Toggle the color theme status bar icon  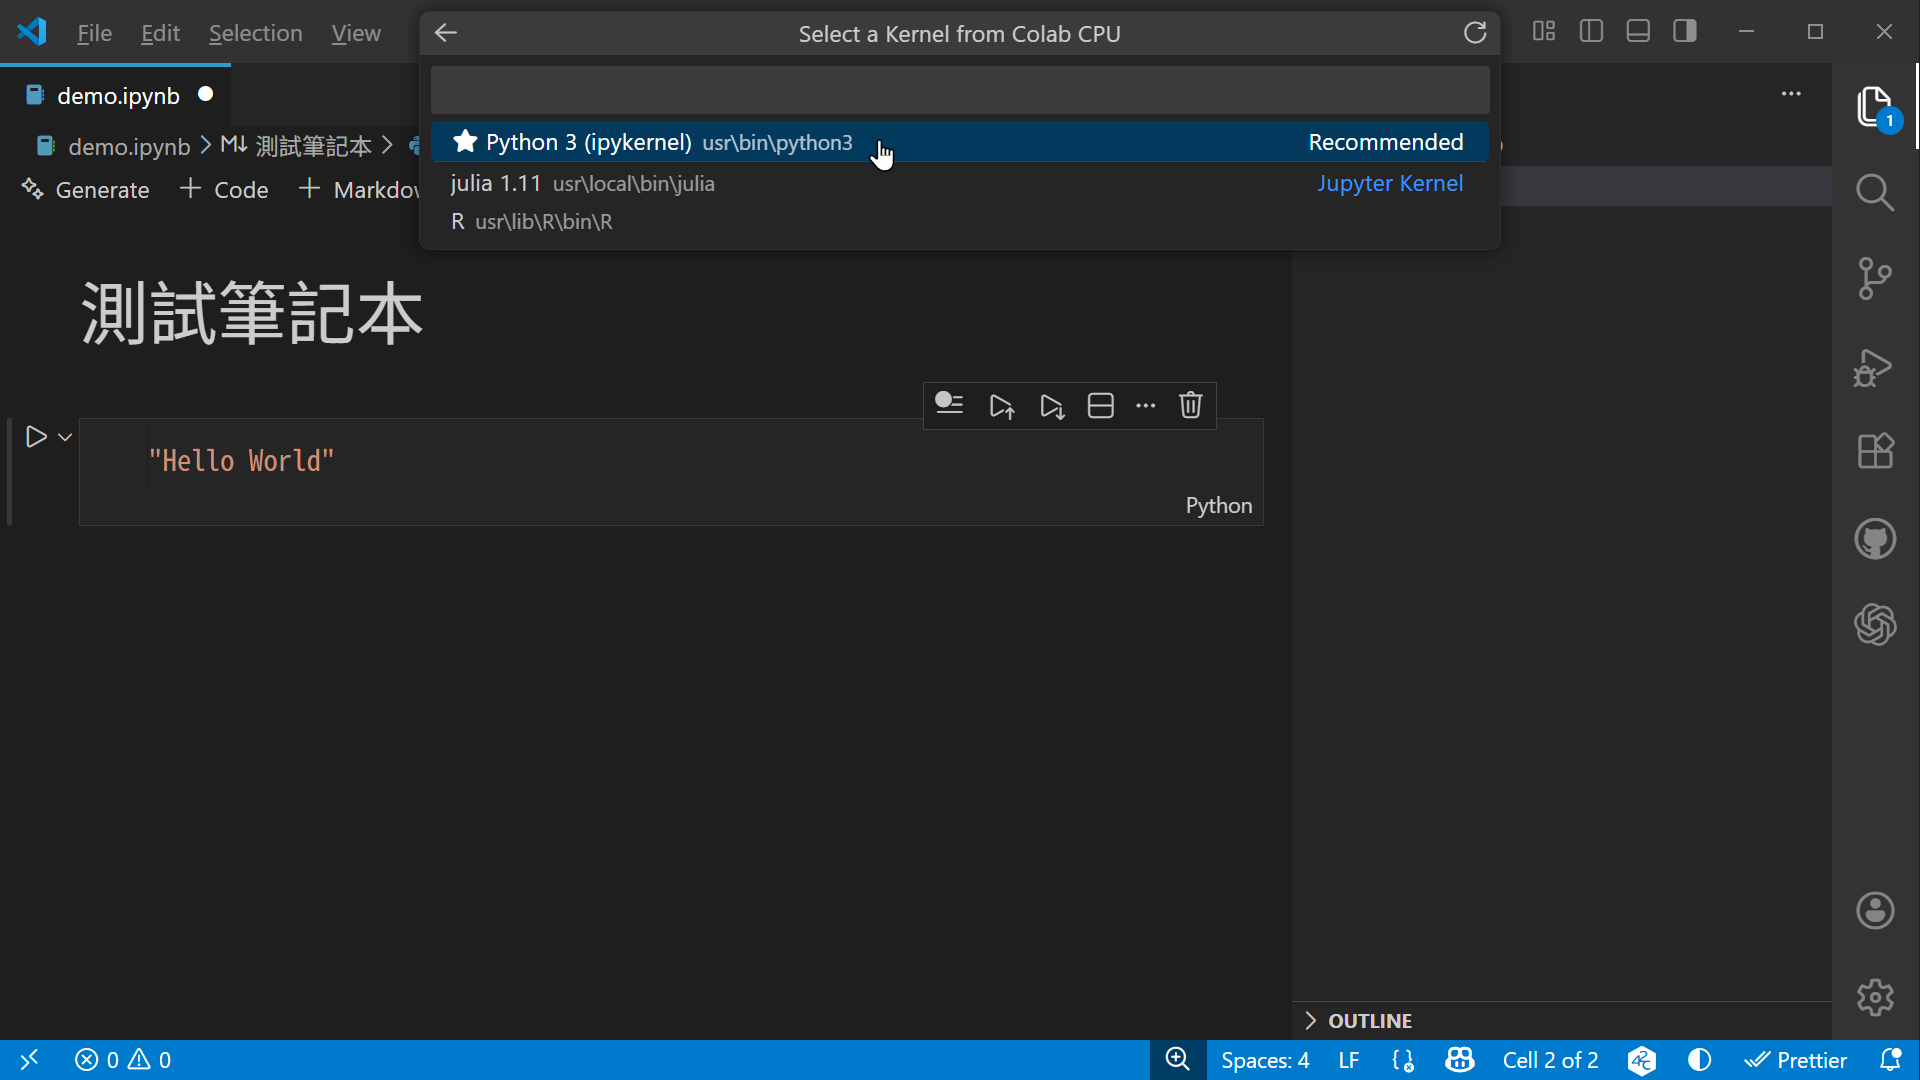tap(1699, 1060)
